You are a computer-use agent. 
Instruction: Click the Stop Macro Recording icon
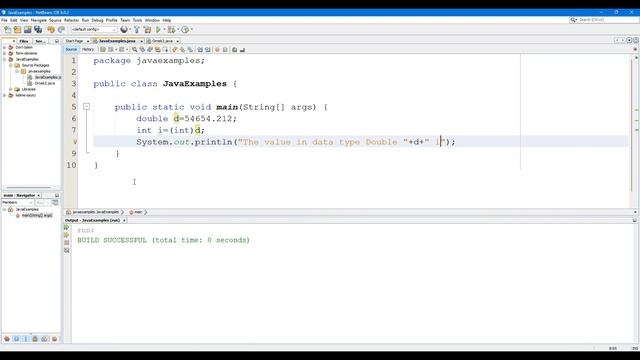coord(225,49)
